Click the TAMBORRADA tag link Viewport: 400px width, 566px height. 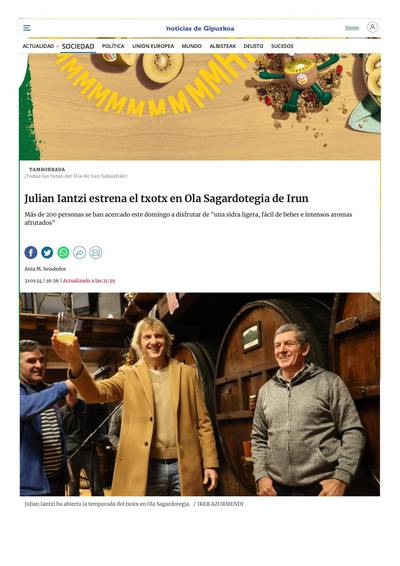[47, 169]
